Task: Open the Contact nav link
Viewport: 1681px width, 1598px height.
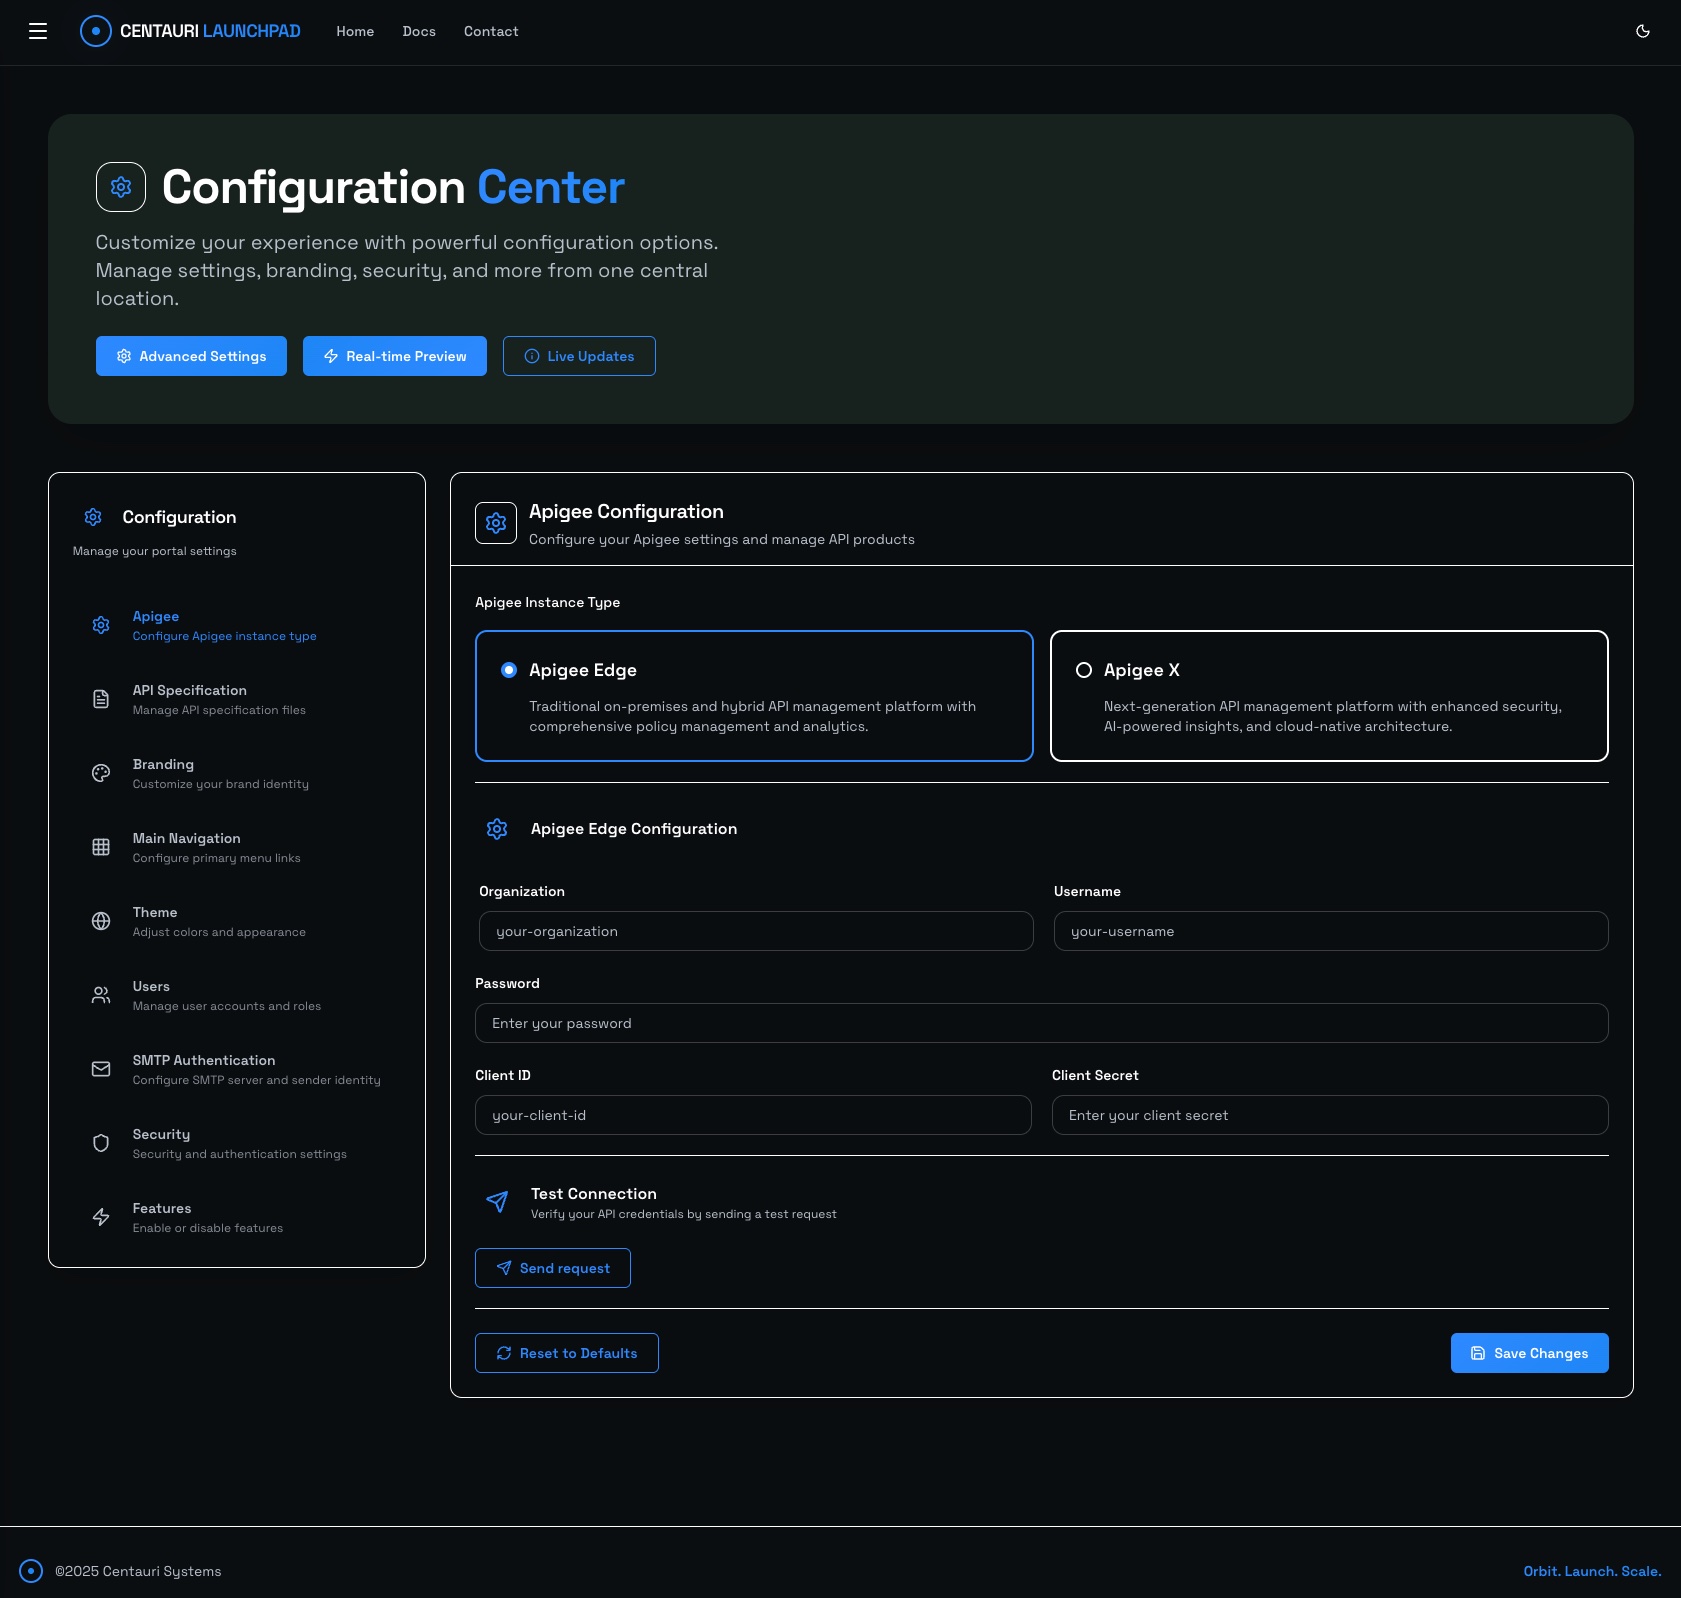Action: point(491,31)
